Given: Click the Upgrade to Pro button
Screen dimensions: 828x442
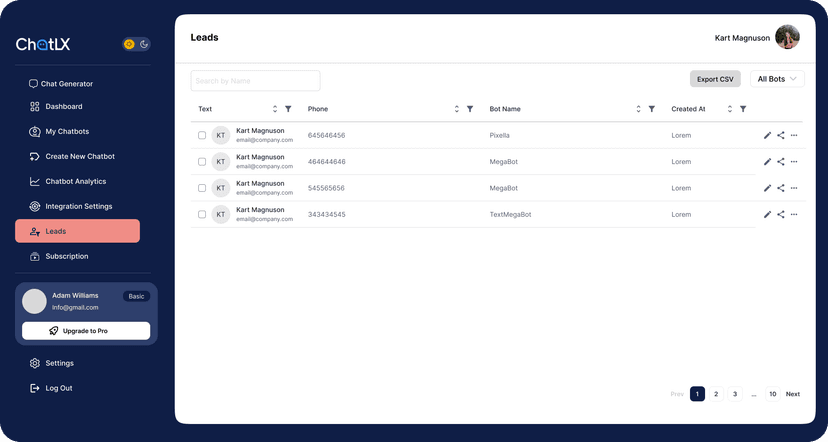Looking at the screenshot, I should 86,331.
